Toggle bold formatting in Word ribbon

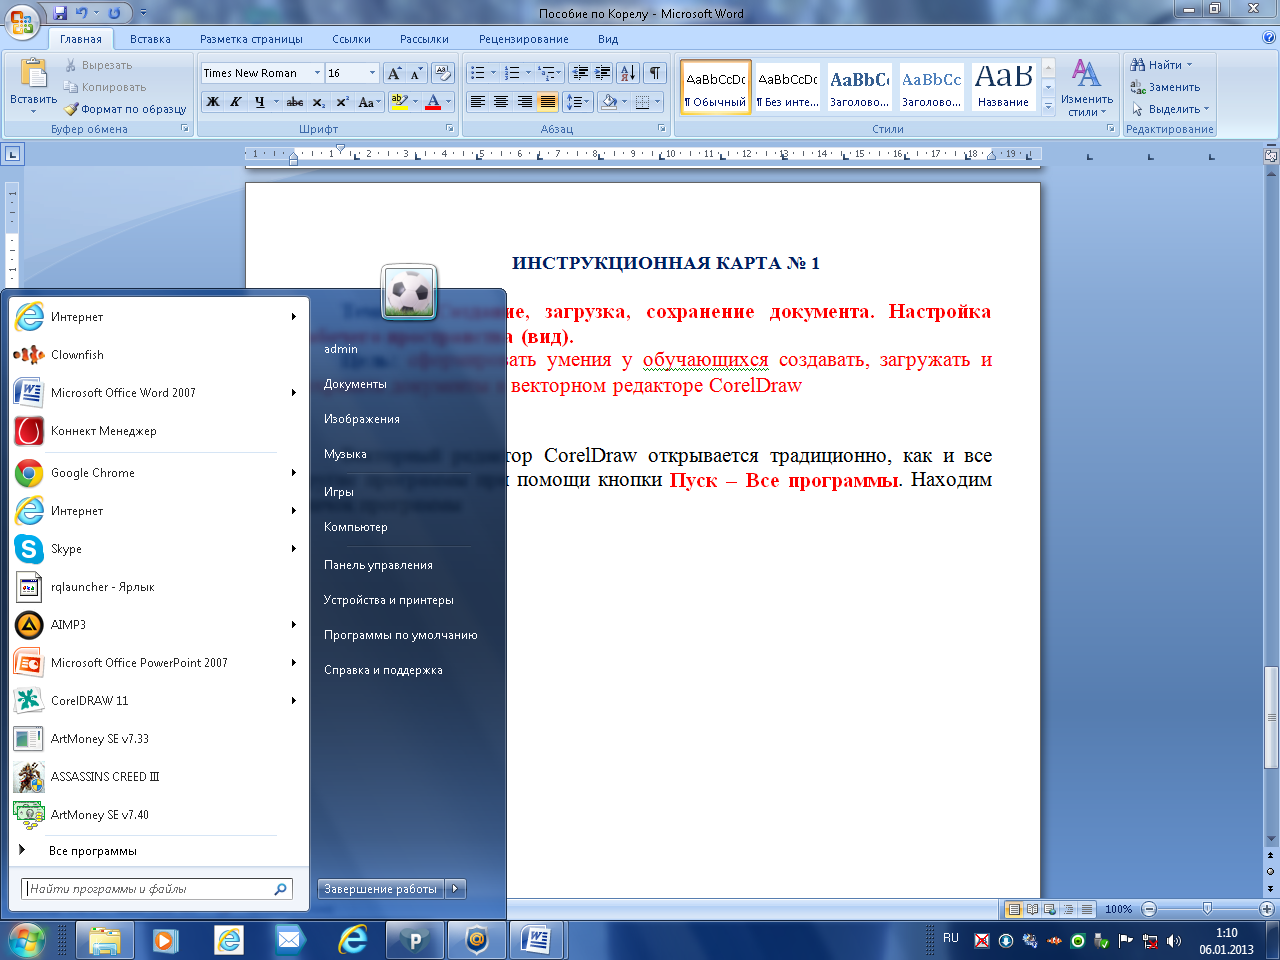click(x=213, y=102)
